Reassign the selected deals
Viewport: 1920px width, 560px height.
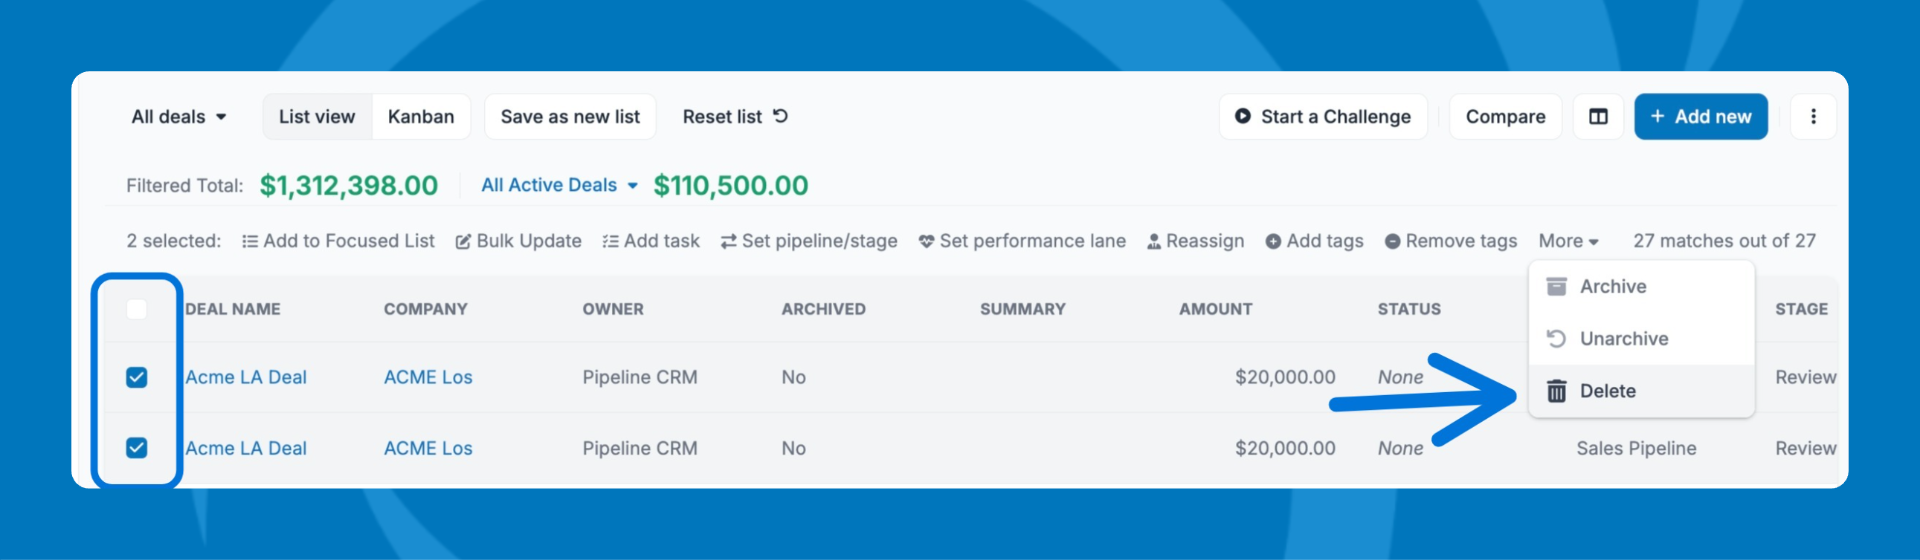pyautogui.click(x=1195, y=241)
